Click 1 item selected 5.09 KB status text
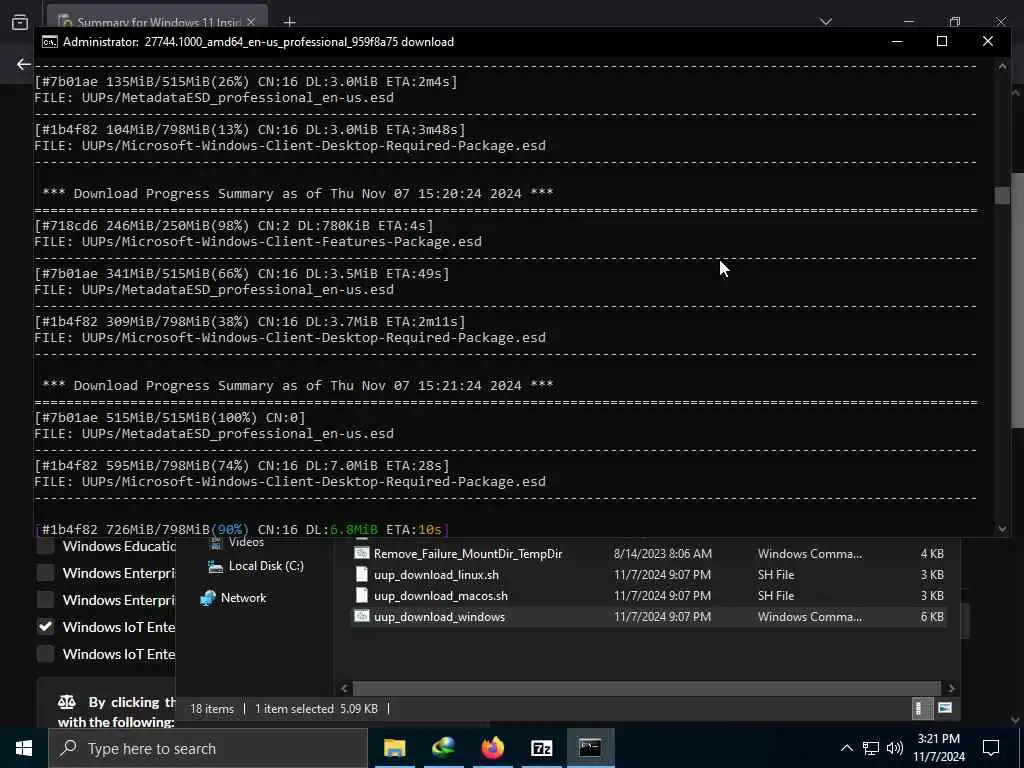 coord(316,709)
